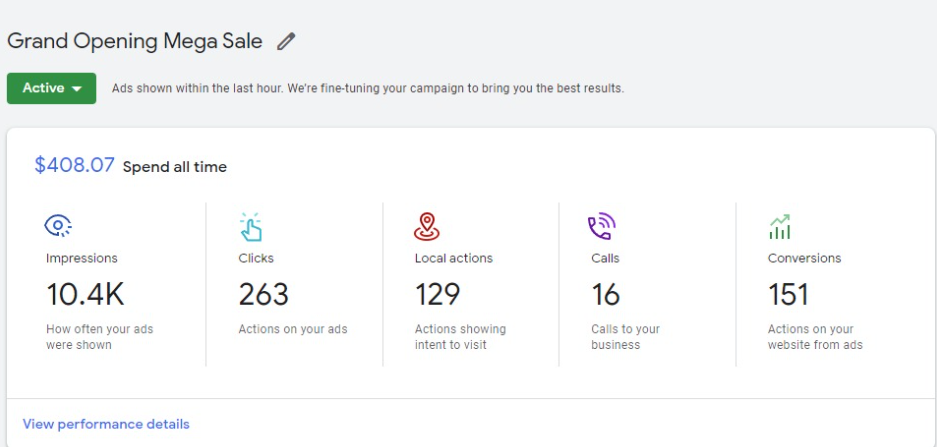Open the Active status dropdown
This screenshot has height=447, width=937.
point(51,88)
